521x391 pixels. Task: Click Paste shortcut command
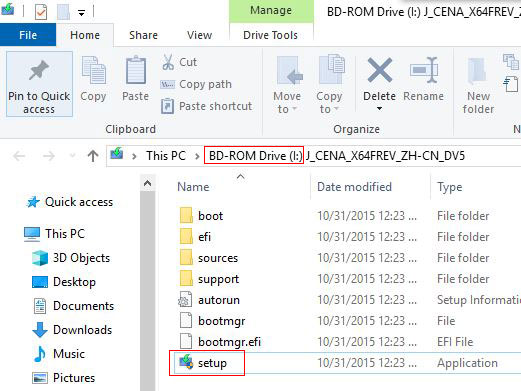point(206,106)
